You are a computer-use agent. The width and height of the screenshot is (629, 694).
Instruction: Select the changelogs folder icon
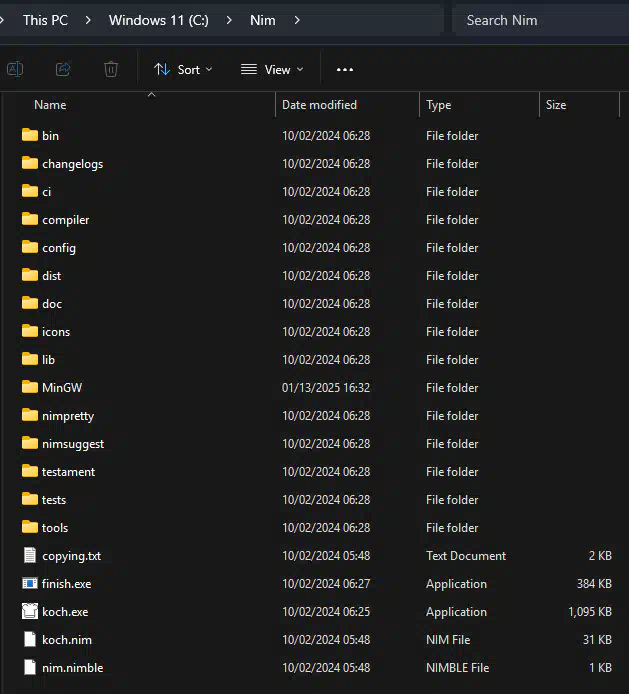(x=30, y=163)
